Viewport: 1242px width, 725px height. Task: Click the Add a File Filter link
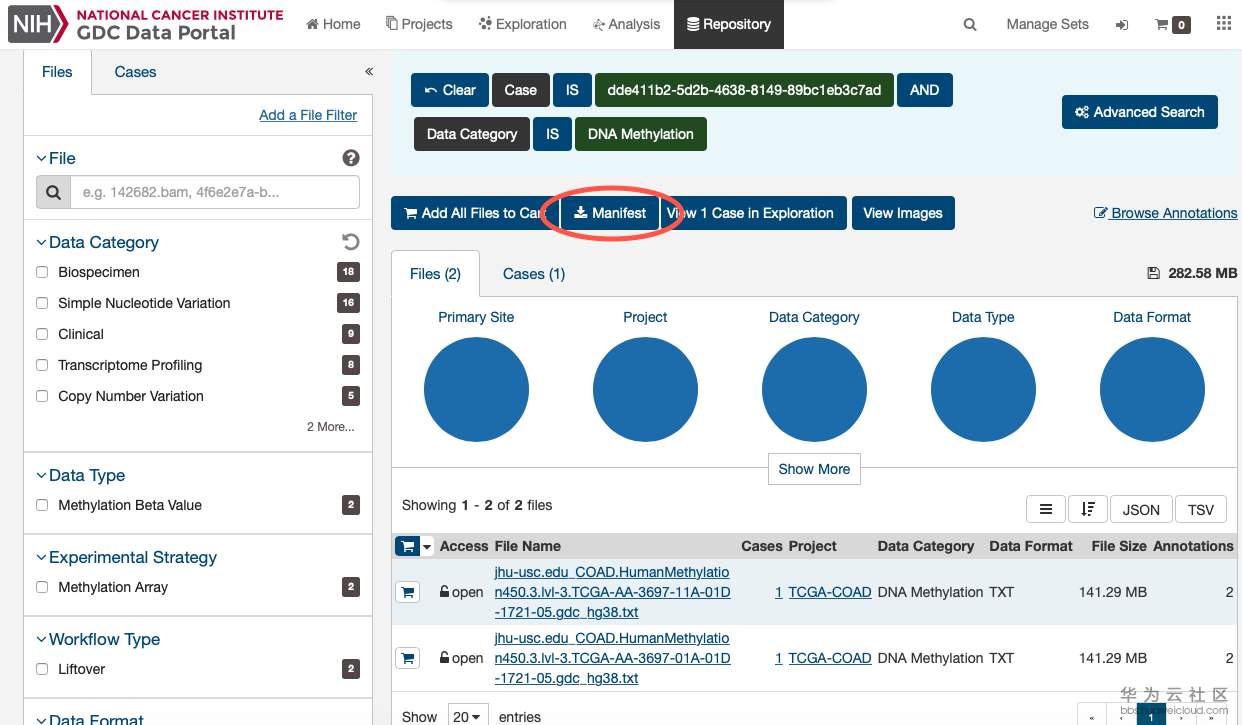[x=308, y=115]
